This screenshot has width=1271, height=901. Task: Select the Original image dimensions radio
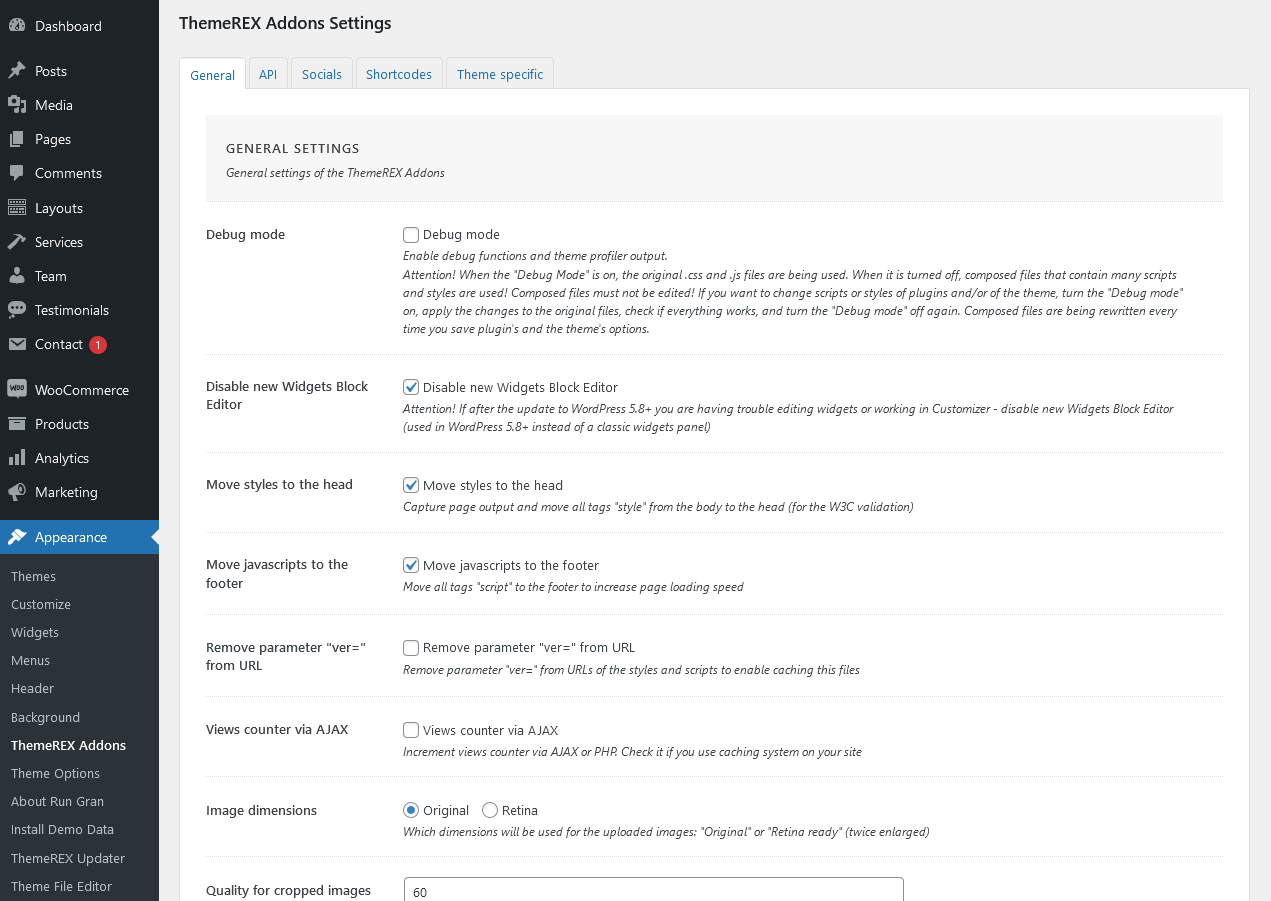pyautogui.click(x=411, y=810)
